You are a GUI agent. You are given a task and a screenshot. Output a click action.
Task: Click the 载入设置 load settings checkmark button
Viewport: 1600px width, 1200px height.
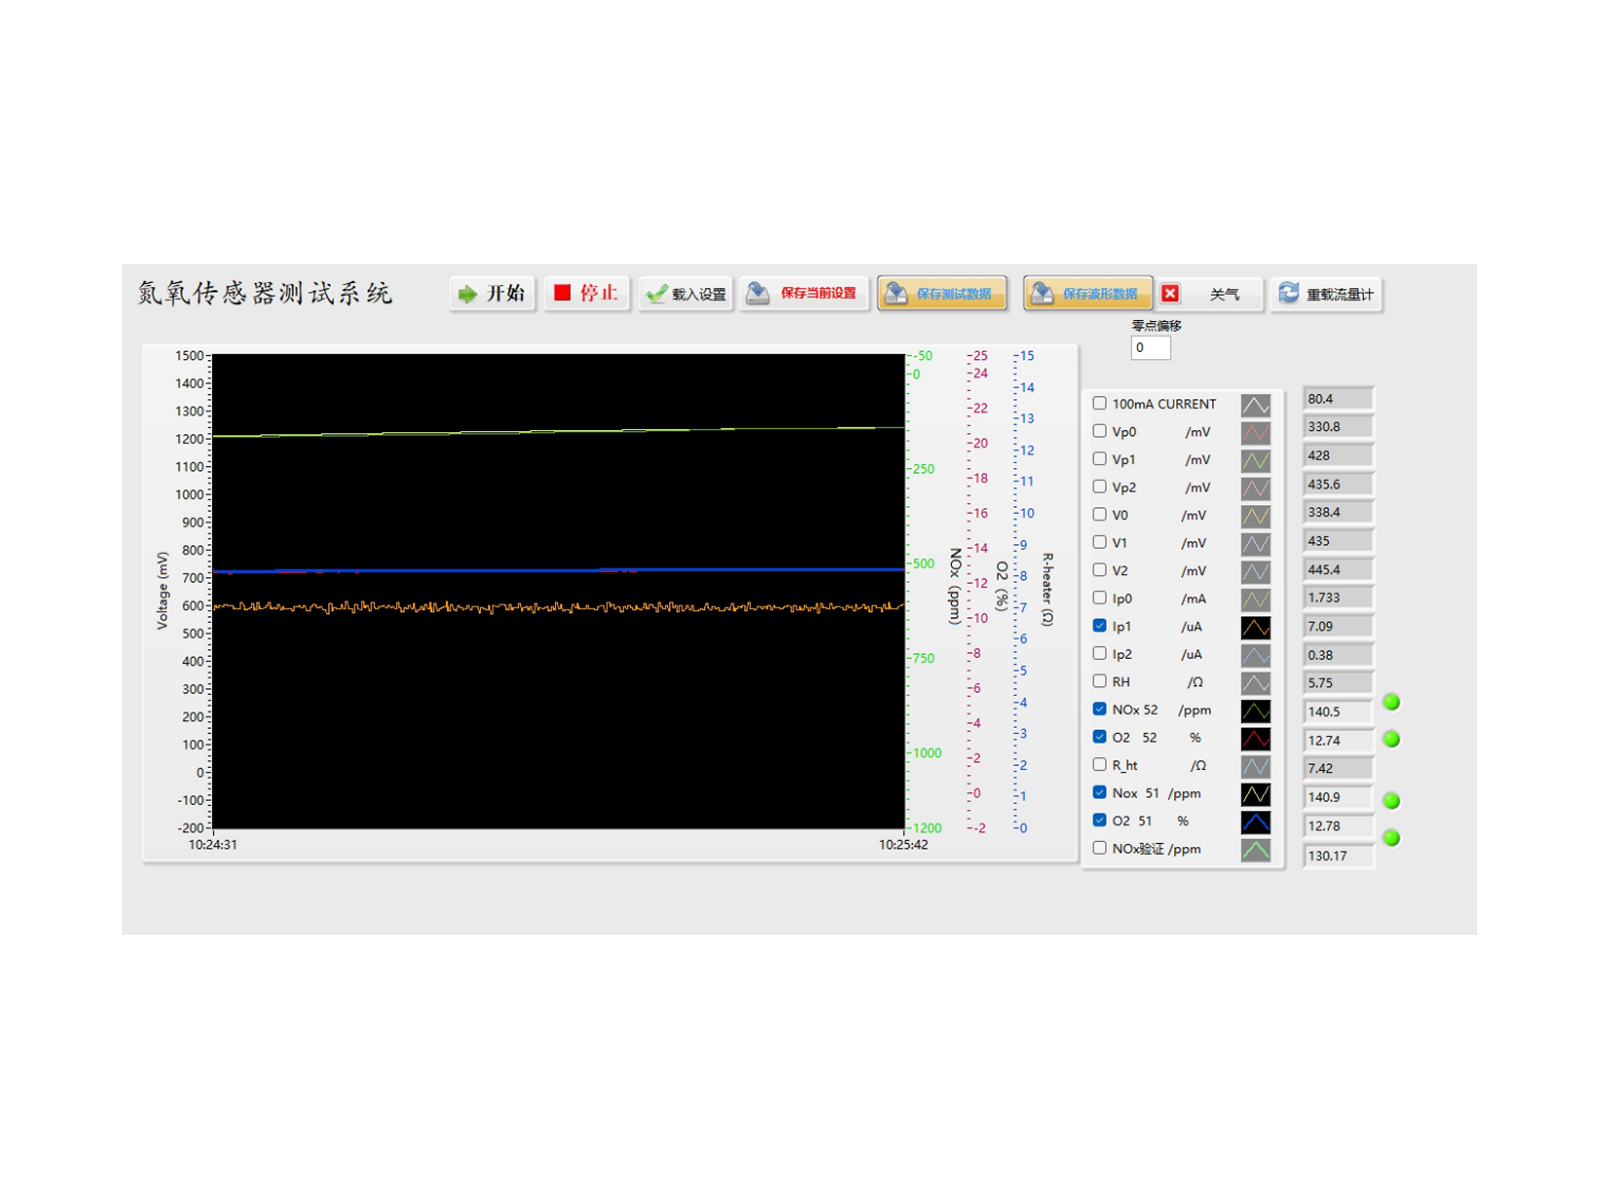coord(687,294)
